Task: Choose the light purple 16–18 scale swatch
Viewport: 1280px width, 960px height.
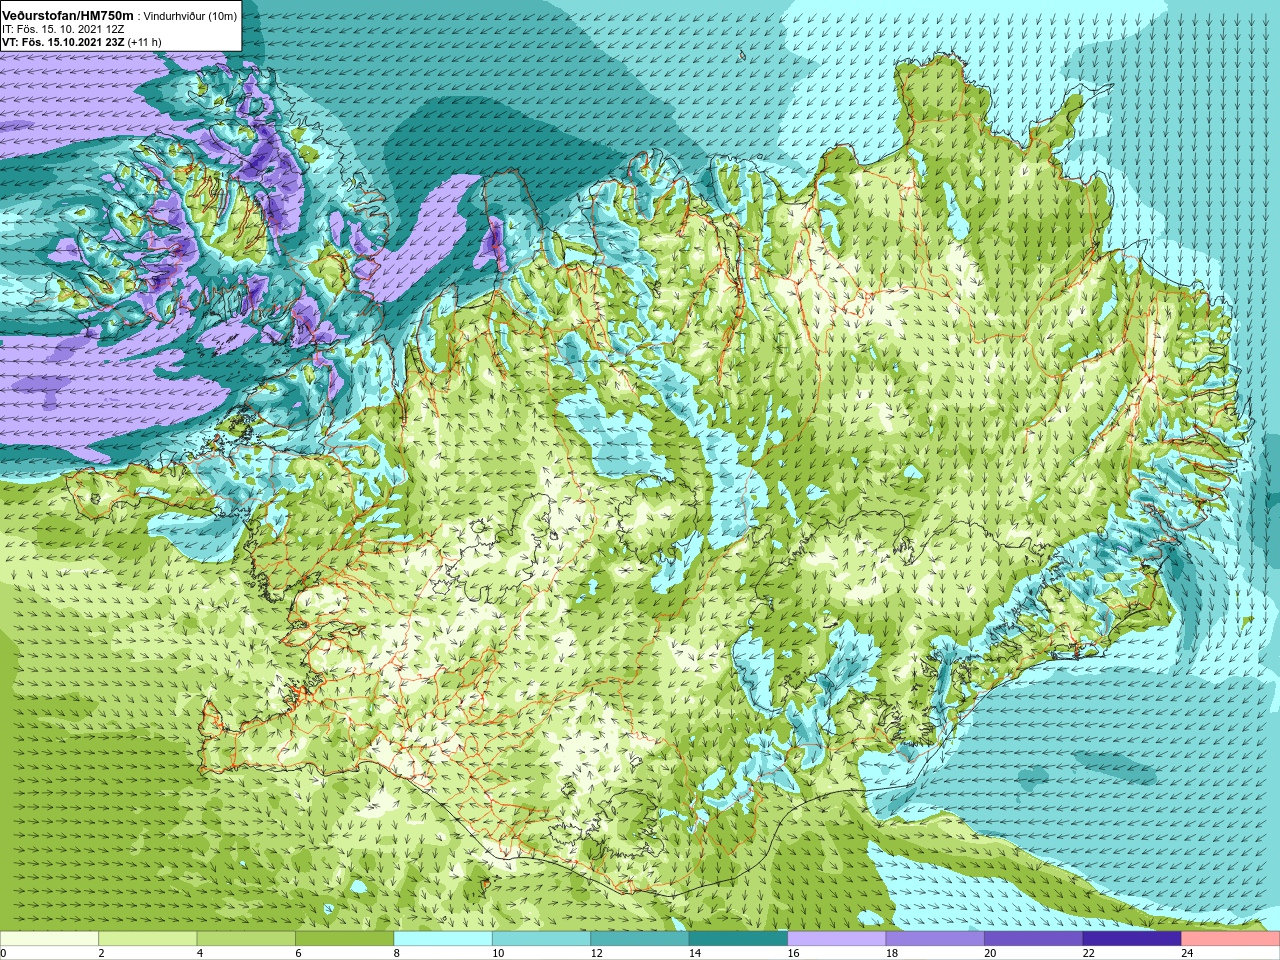Action: [x=837, y=939]
